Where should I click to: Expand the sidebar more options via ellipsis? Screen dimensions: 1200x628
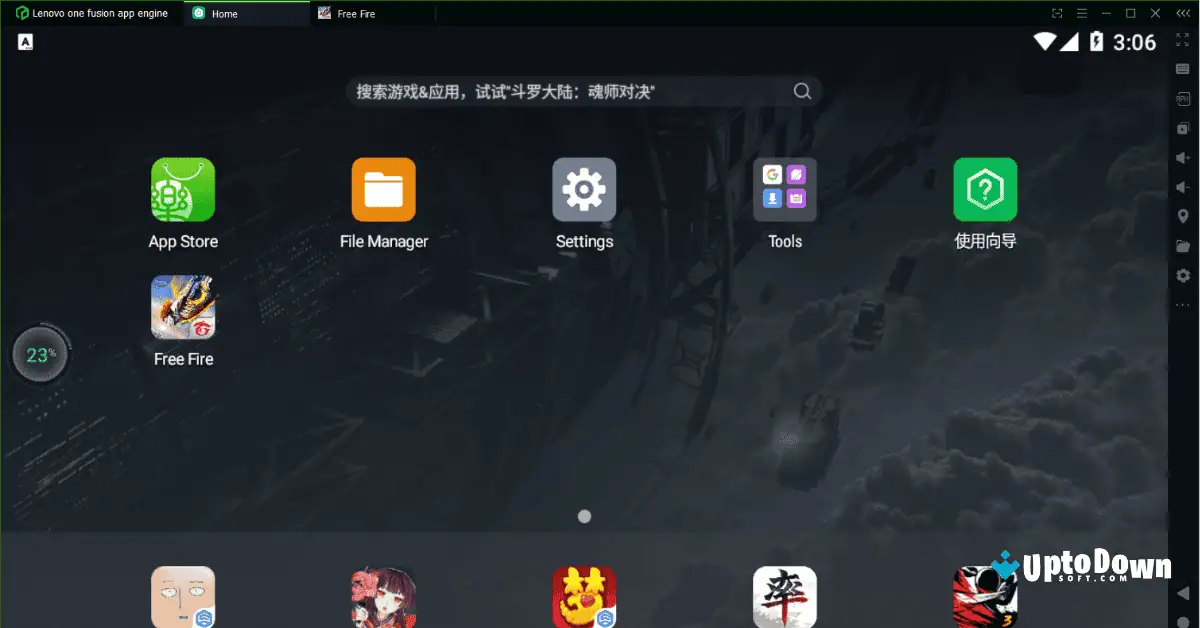pyautogui.click(x=1183, y=305)
